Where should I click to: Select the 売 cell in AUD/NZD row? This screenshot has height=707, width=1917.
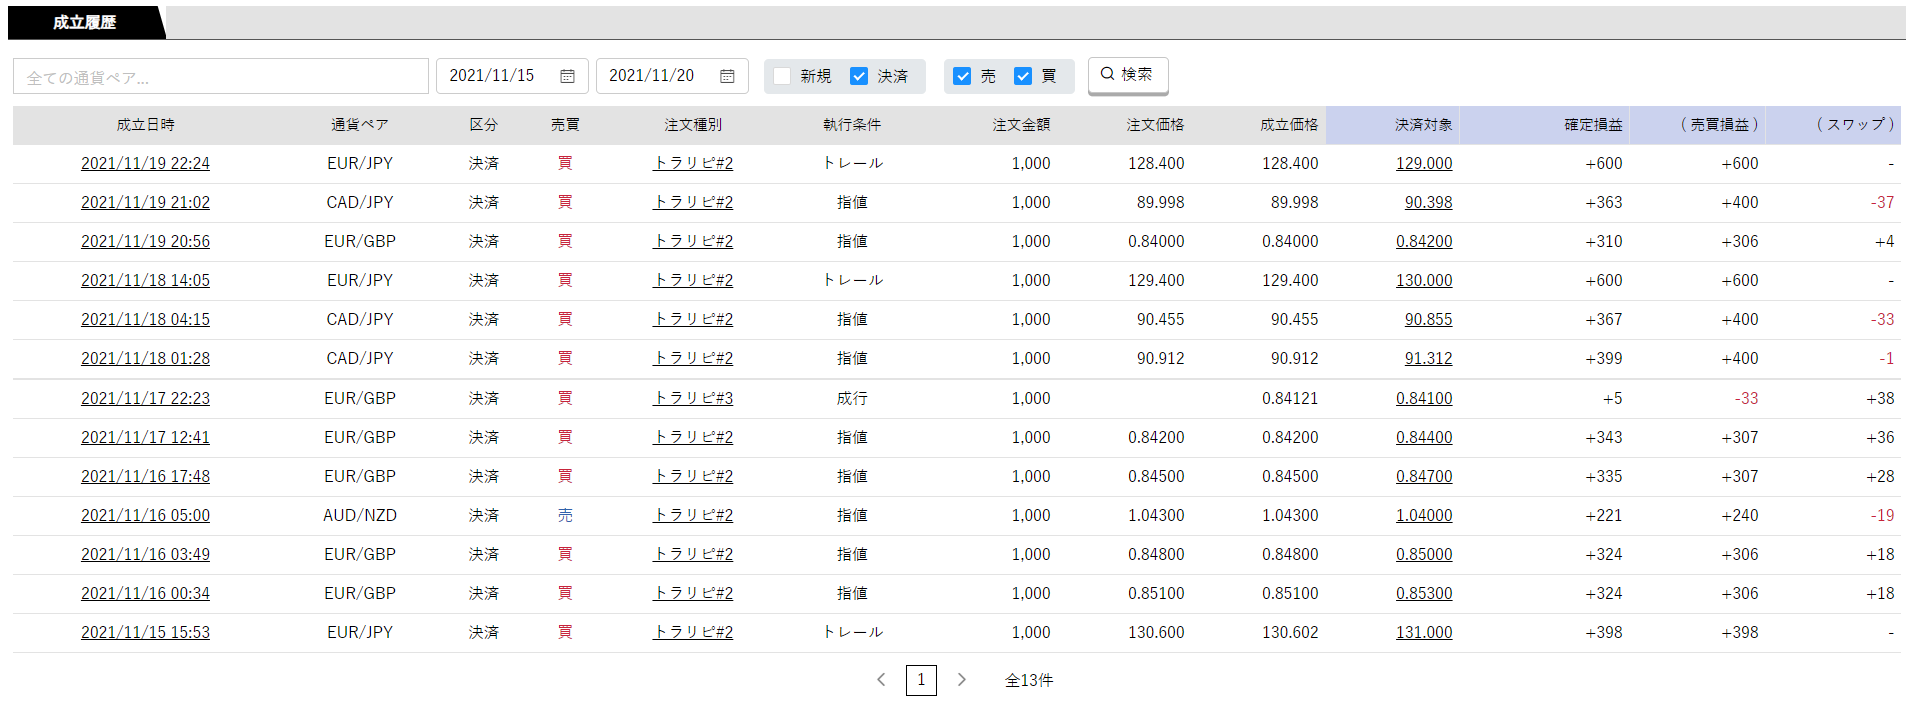click(565, 515)
